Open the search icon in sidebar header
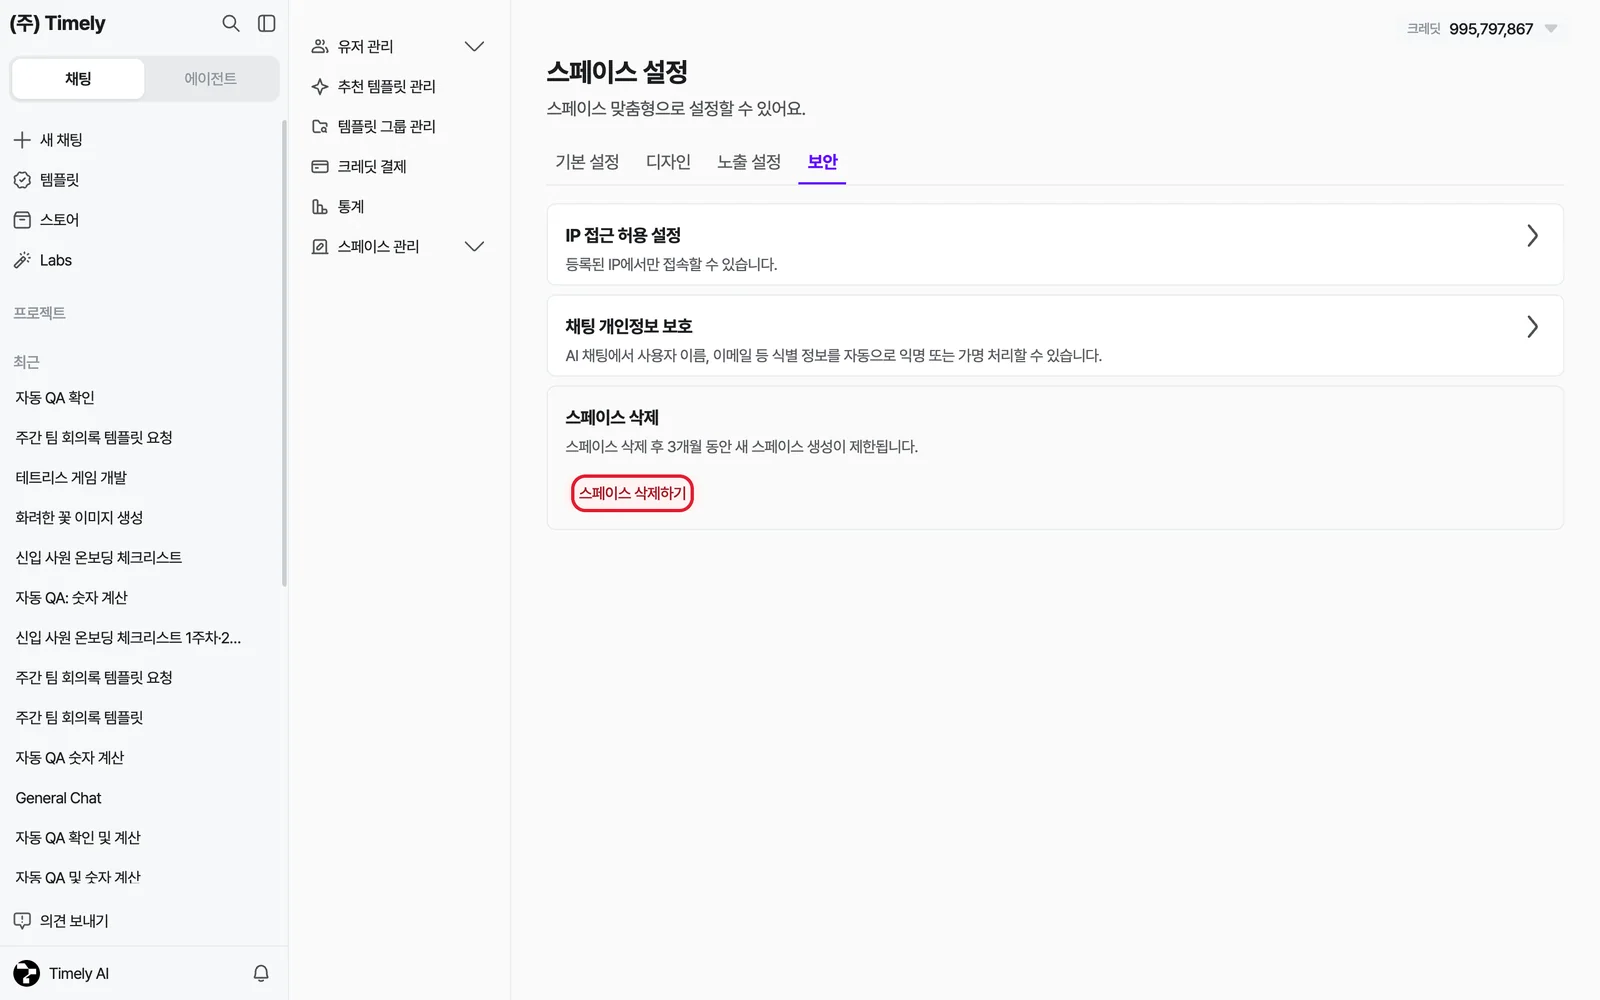 tap(231, 23)
